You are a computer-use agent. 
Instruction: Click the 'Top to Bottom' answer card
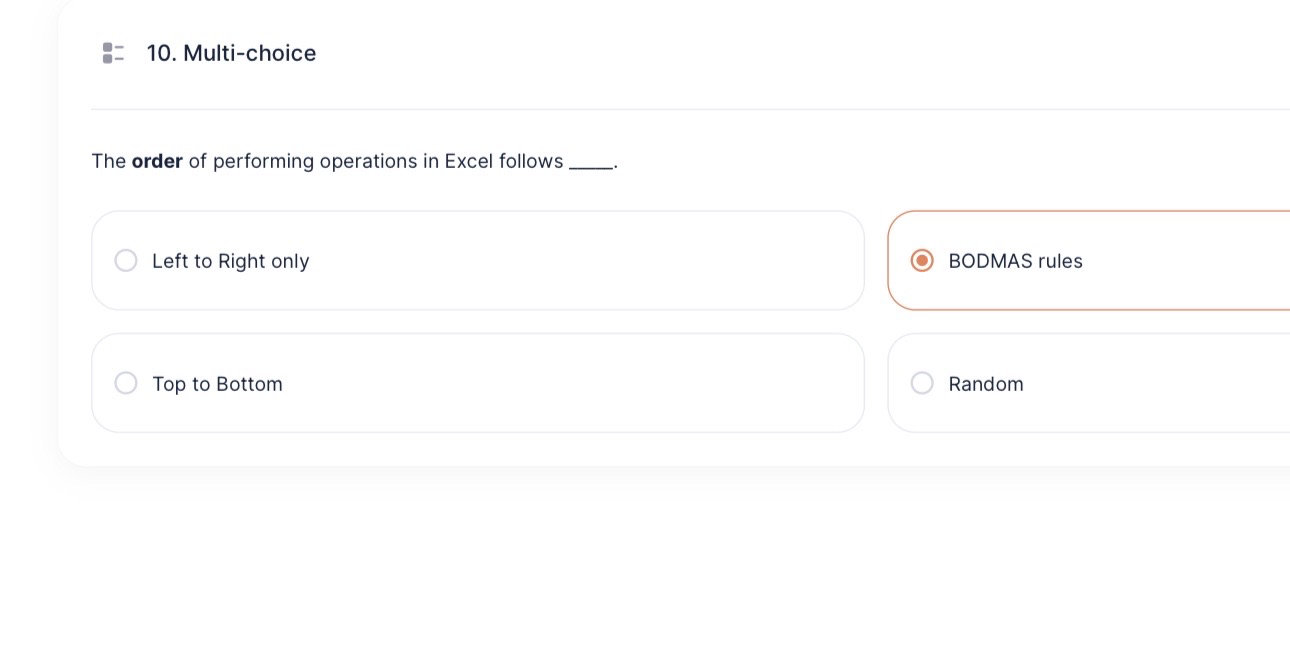[x=477, y=383]
